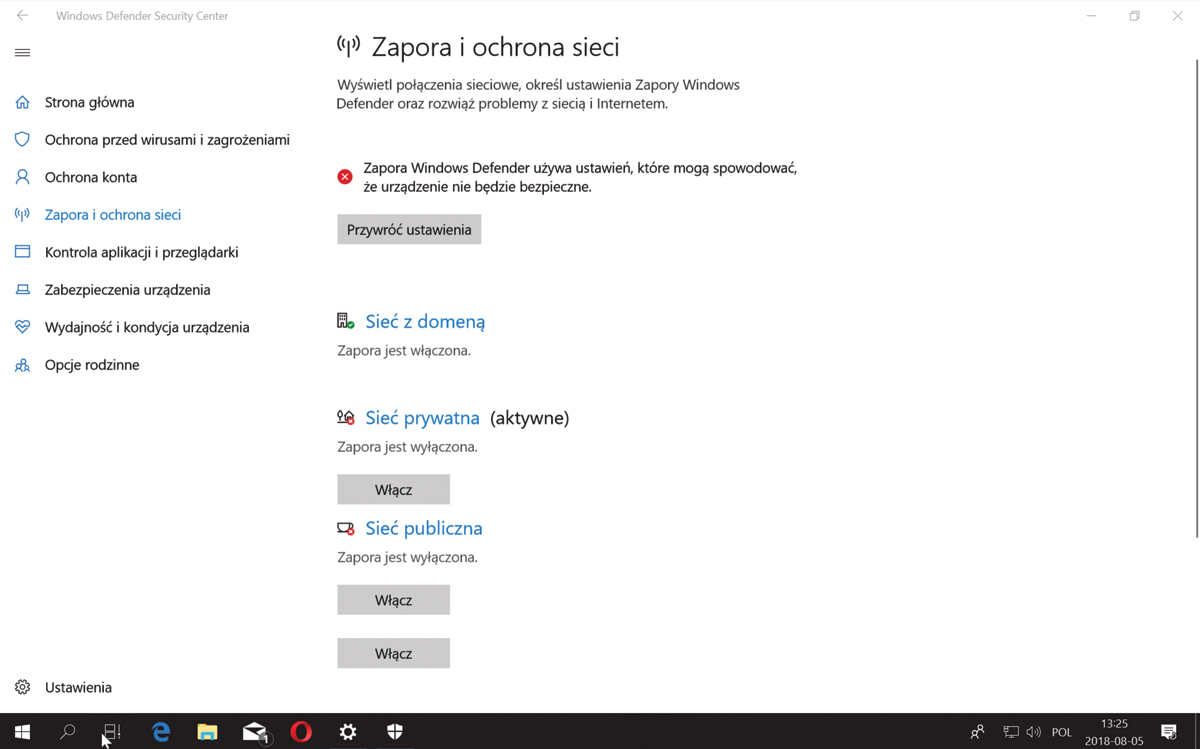This screenshot has height=749, width=1200.
Task: Open Ustawienia gear at sidebar bottom
Action: [23, 687]
